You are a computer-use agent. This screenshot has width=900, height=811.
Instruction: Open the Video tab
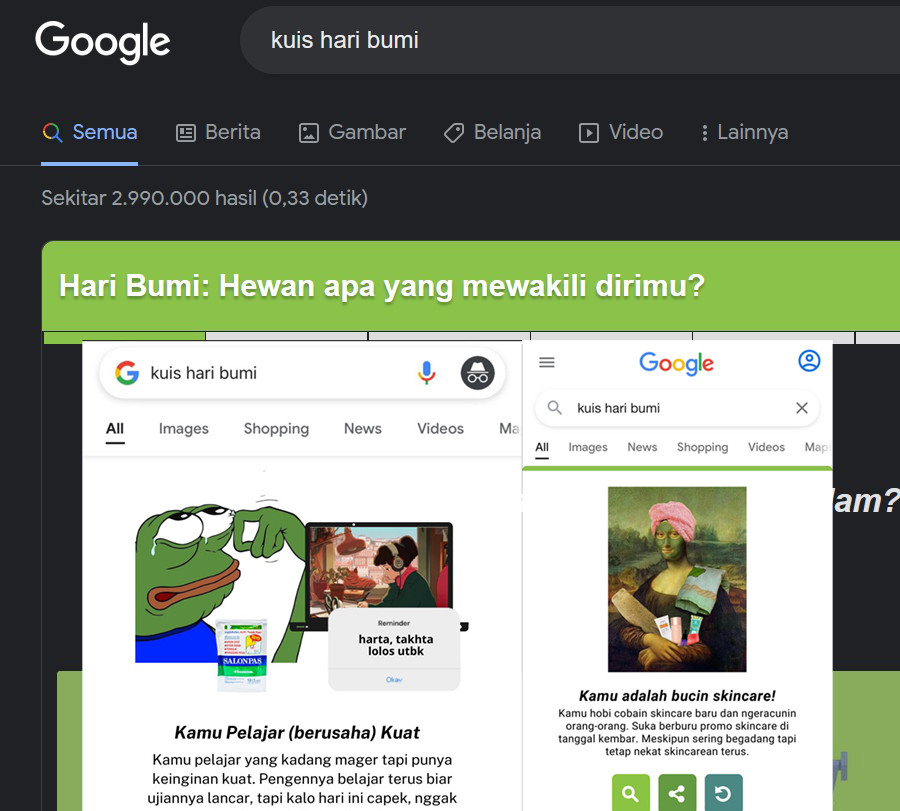621,133
